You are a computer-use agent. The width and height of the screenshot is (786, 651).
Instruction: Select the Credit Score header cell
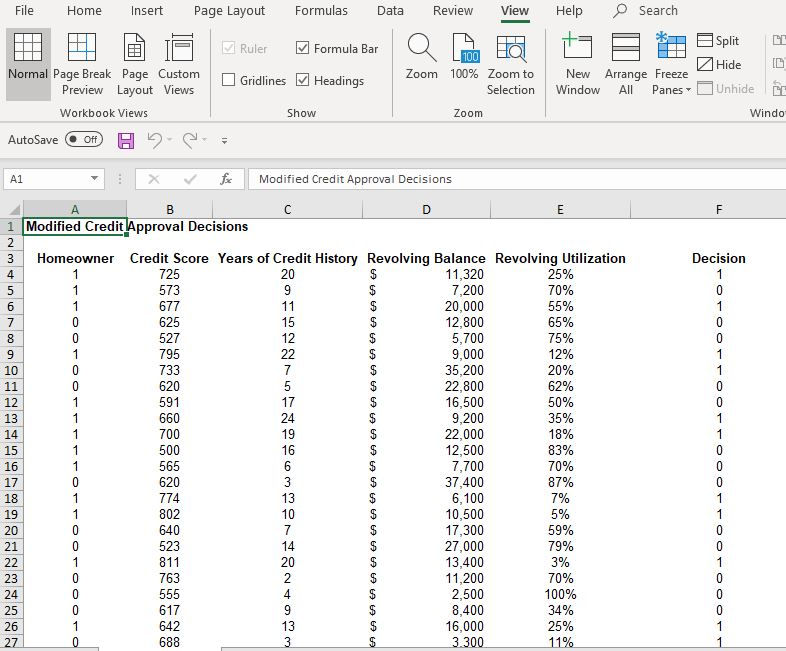click(x=169, y=259)
